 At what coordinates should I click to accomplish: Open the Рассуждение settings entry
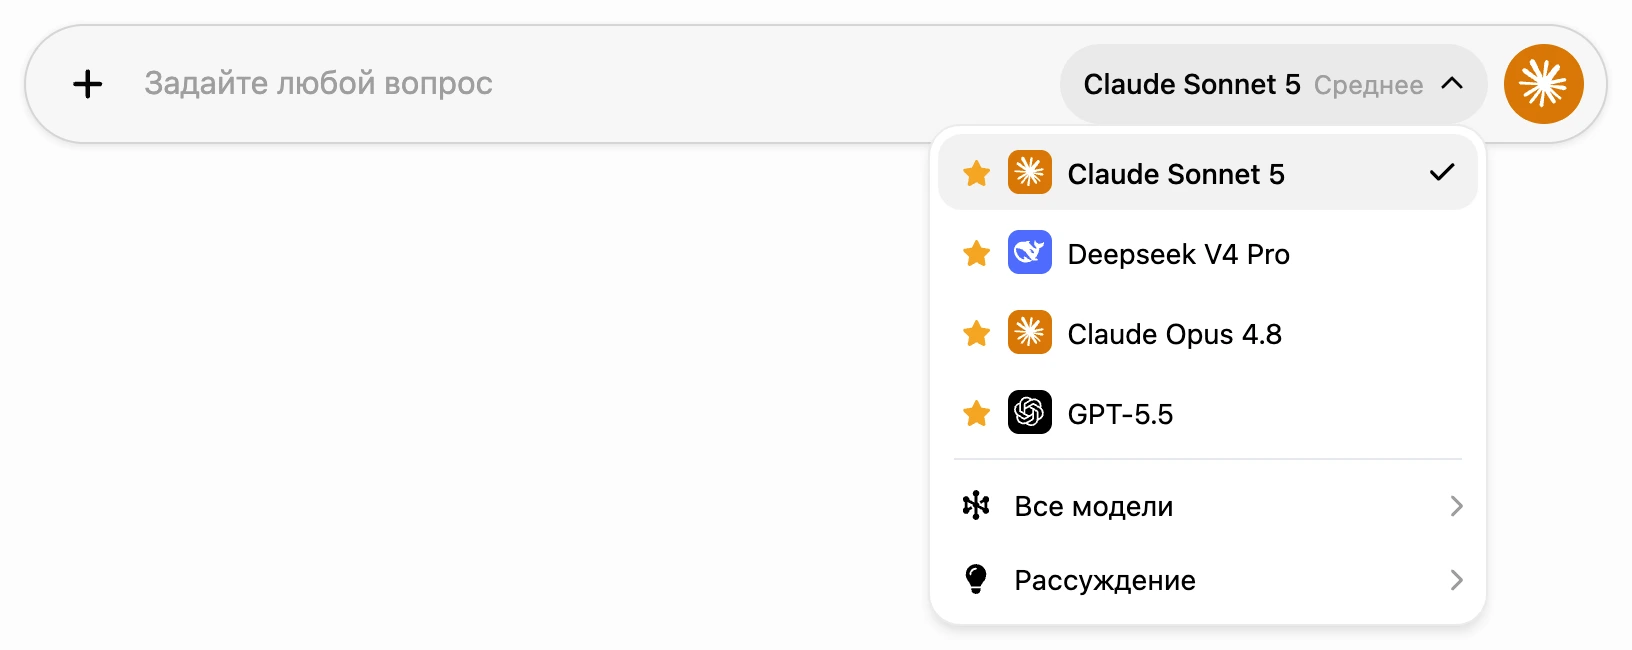(x=1208, y=580)
